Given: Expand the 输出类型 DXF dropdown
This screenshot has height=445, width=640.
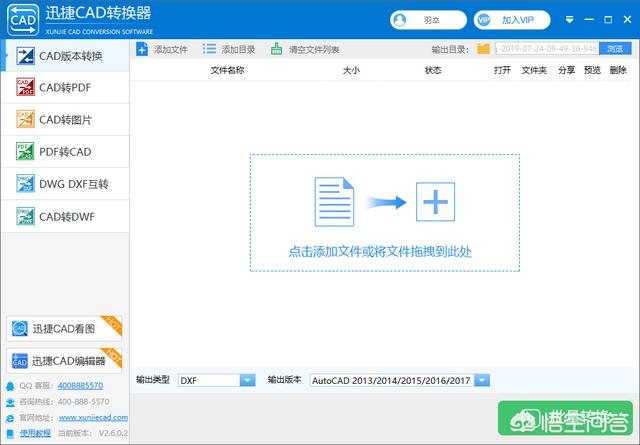Looking at the screenshot, I should [248, 380].
